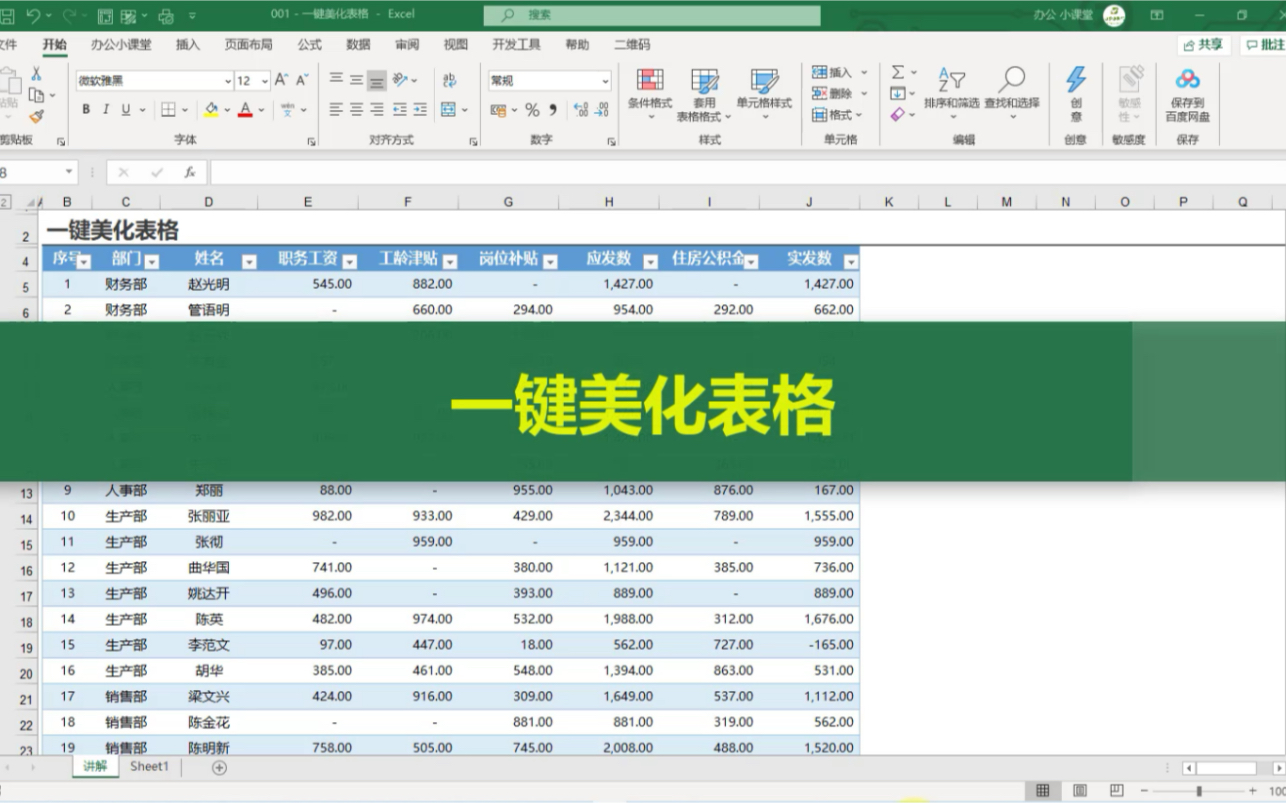
Task: Toggle Underline formatting
Action: [124, 110]
